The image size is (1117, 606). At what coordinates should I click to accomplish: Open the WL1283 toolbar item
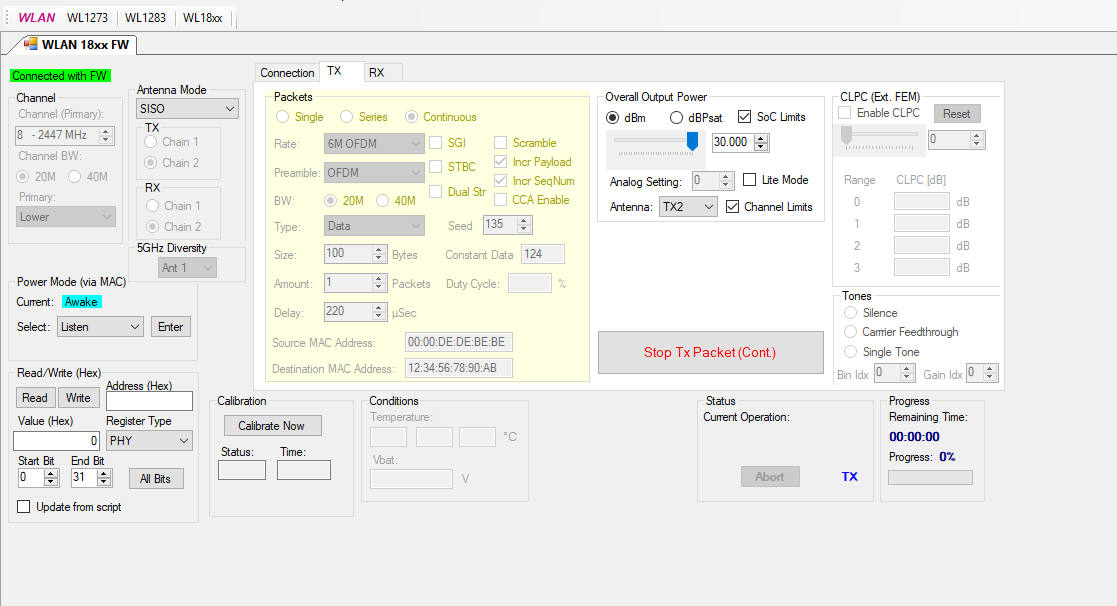(145, 18)
